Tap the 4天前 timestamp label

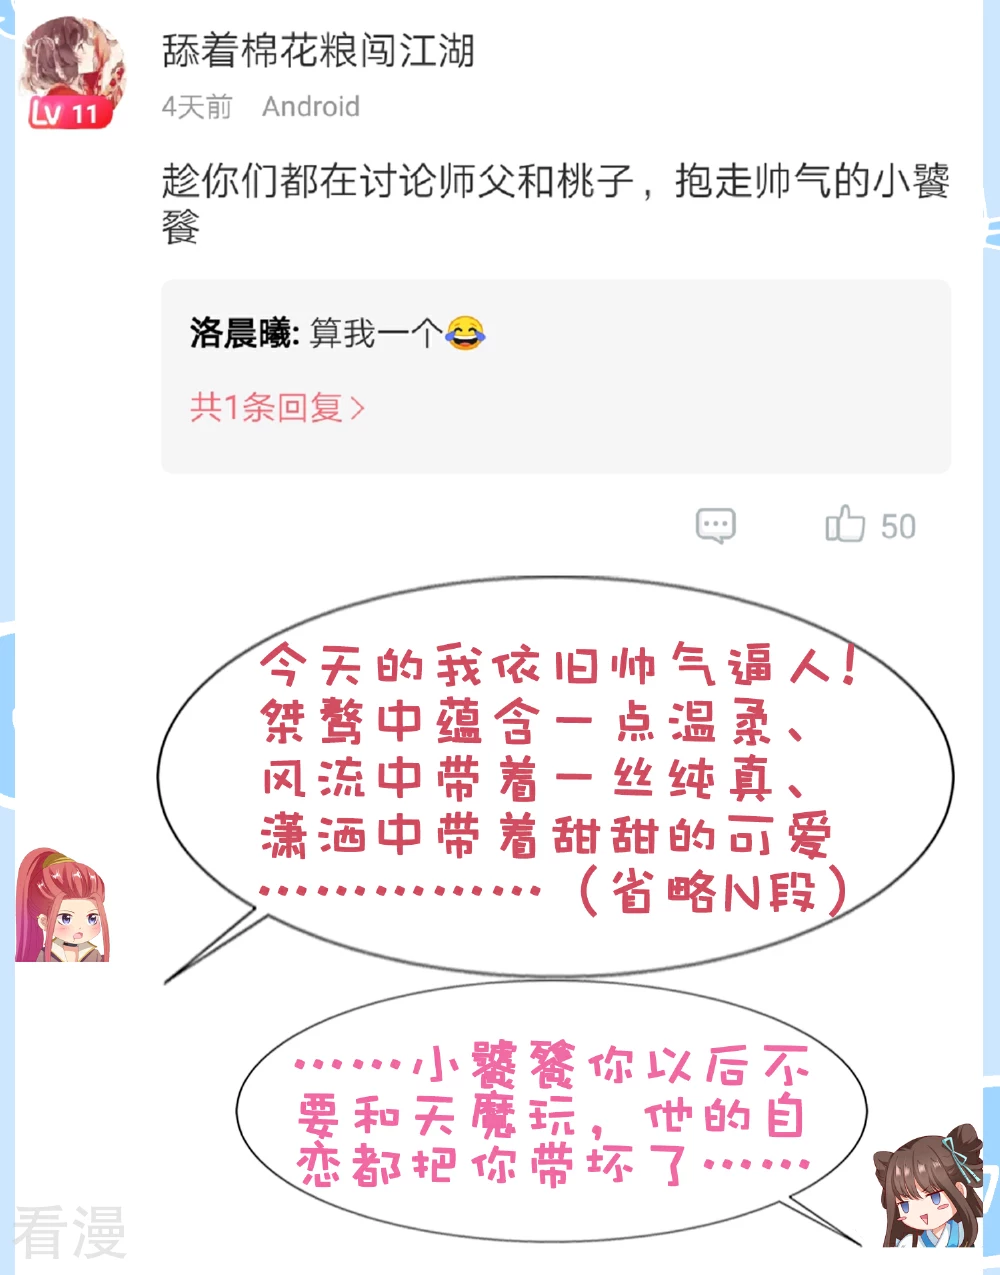(197, 107)
